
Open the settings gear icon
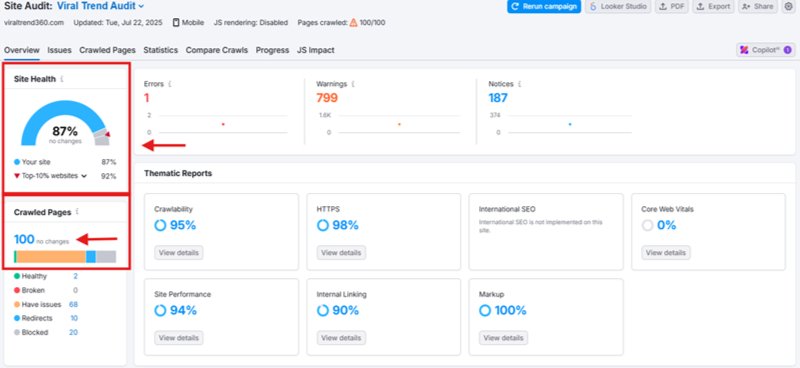pos(789,6)
